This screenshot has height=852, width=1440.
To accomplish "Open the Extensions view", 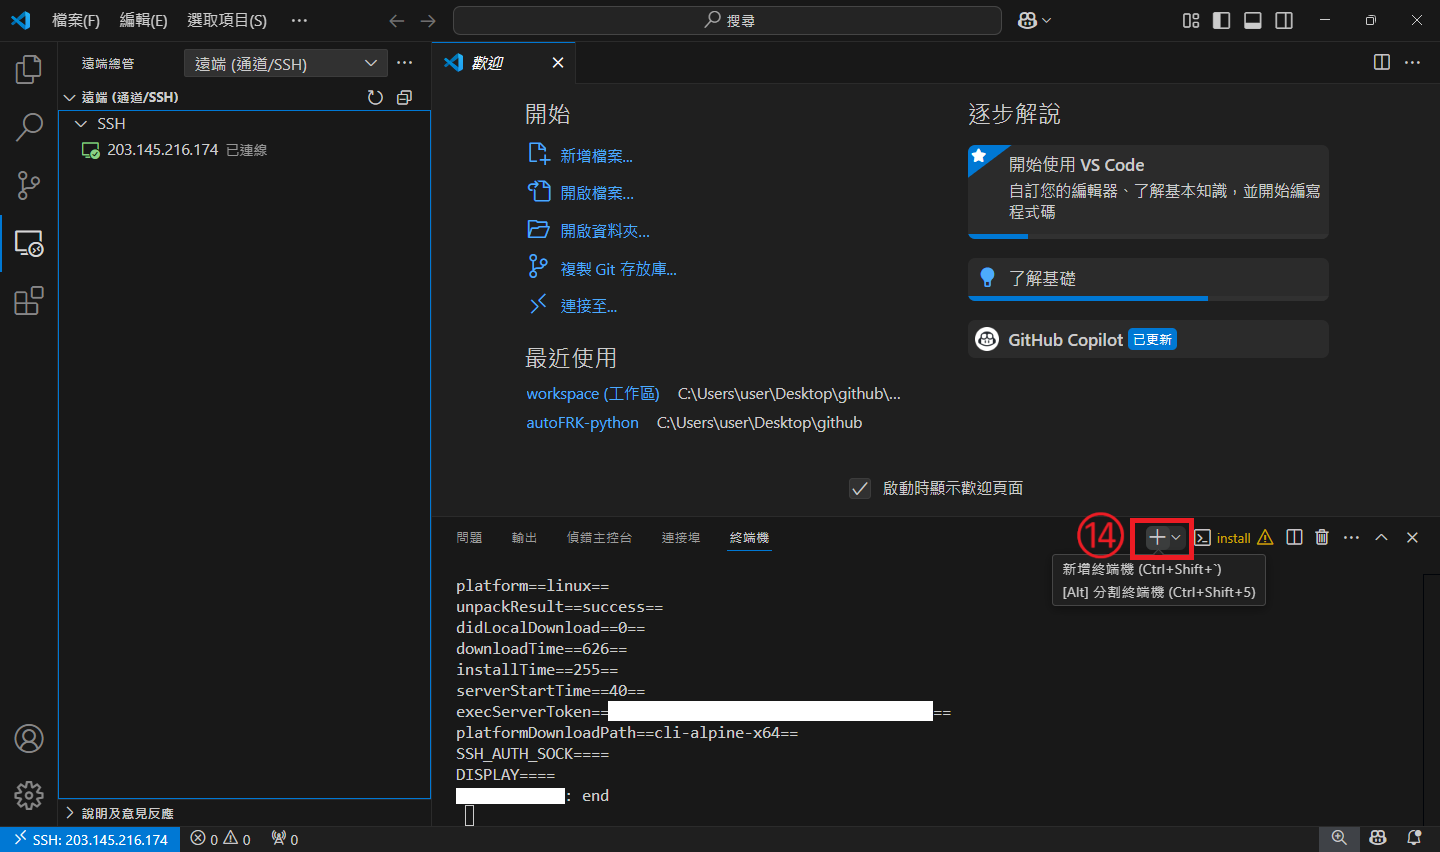I will click(29, 301).
